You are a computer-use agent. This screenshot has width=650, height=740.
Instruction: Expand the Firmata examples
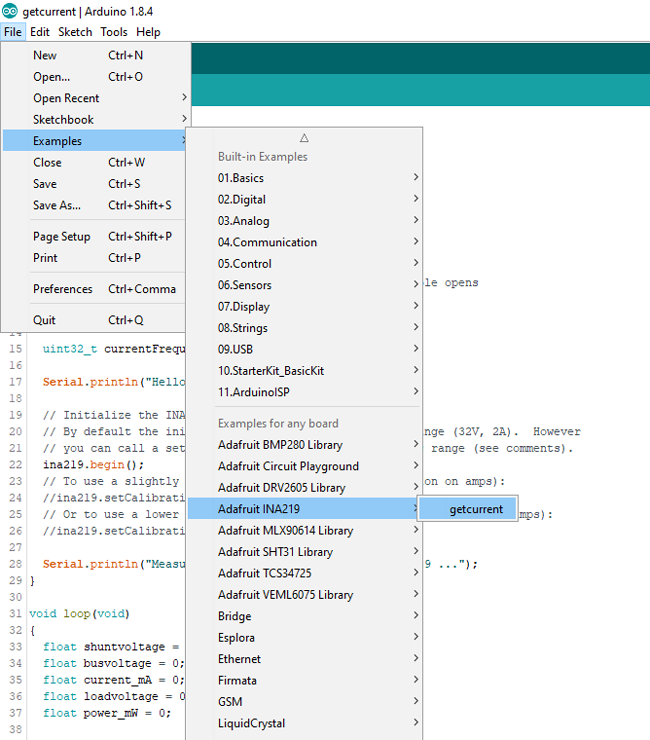coord(304,680)
